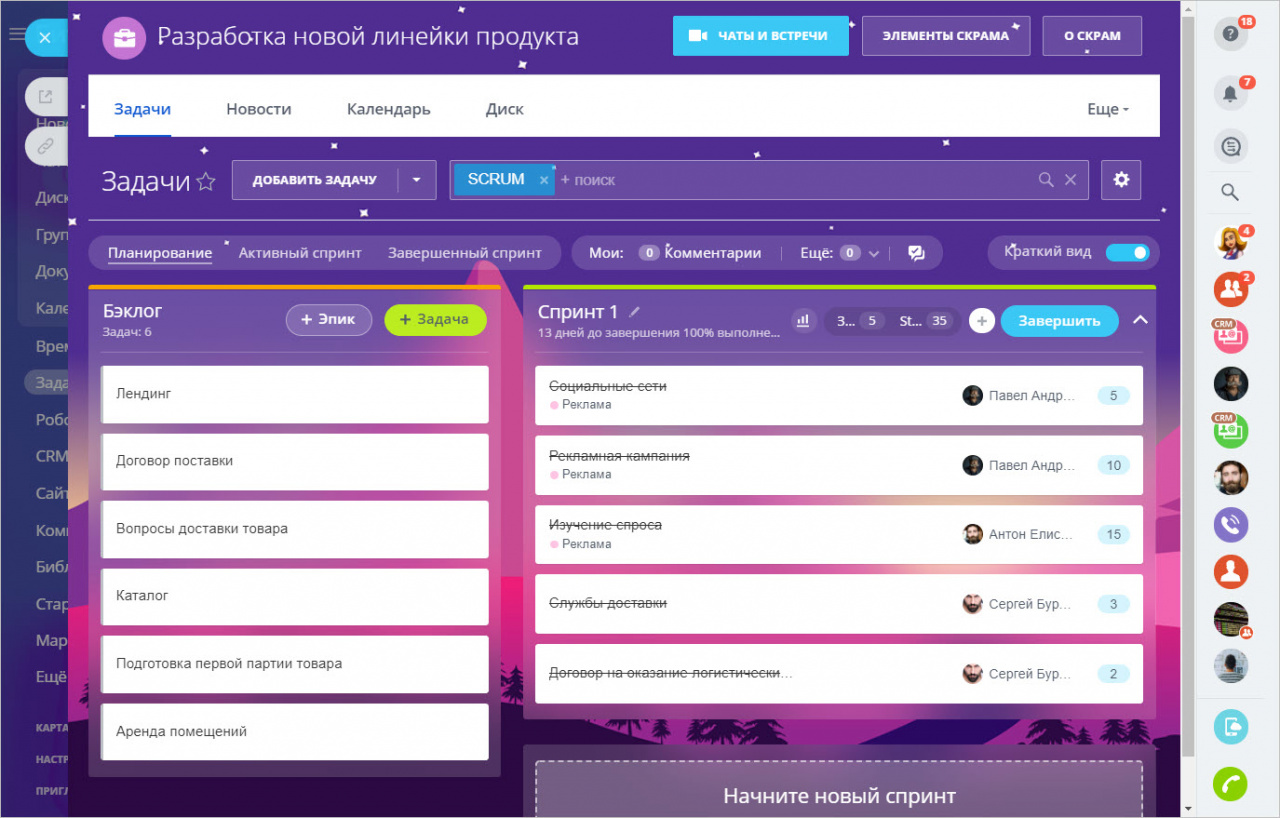Open the help question mark icon
The height and width of the screenshot is (818, 1280).
[x=1230, y=34]
